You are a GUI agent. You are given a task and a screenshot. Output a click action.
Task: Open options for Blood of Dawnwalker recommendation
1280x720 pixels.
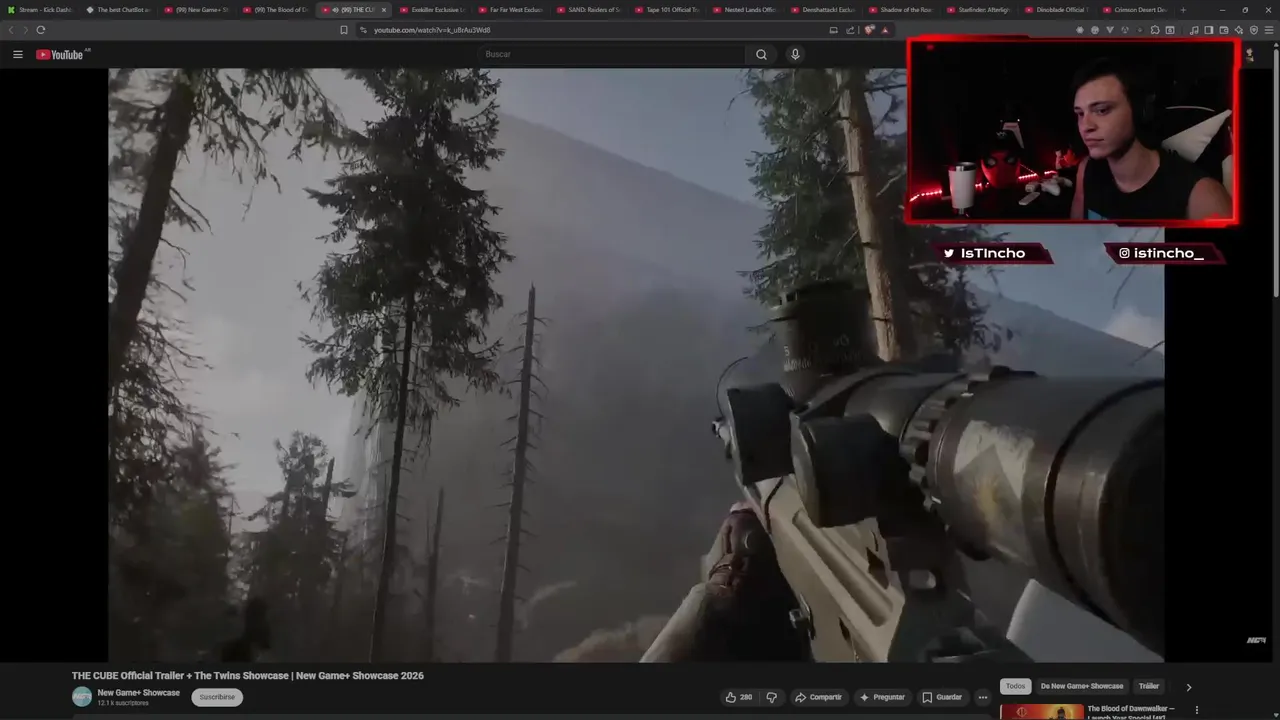(x=1196, y=711)
